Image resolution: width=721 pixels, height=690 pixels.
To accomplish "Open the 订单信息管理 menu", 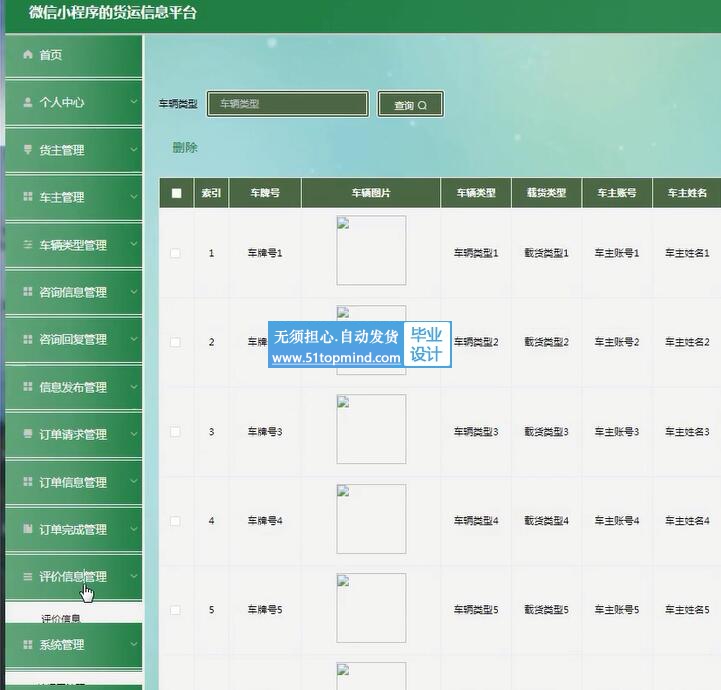I will point(74,482).
